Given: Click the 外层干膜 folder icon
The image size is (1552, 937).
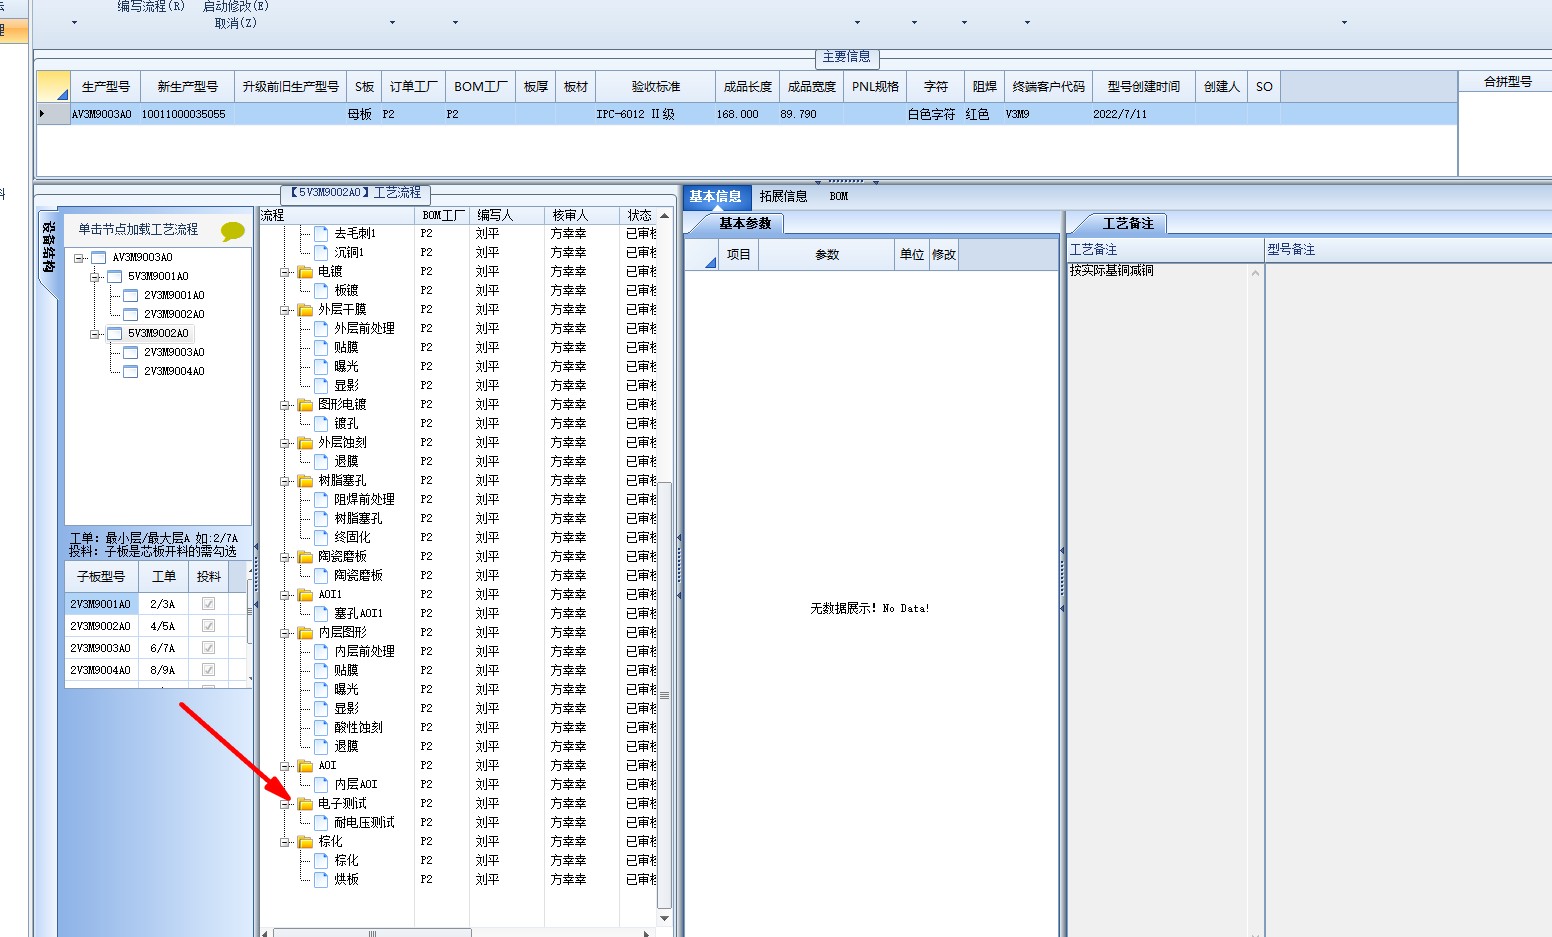Looking at the screenshot, I should [305, 310].
